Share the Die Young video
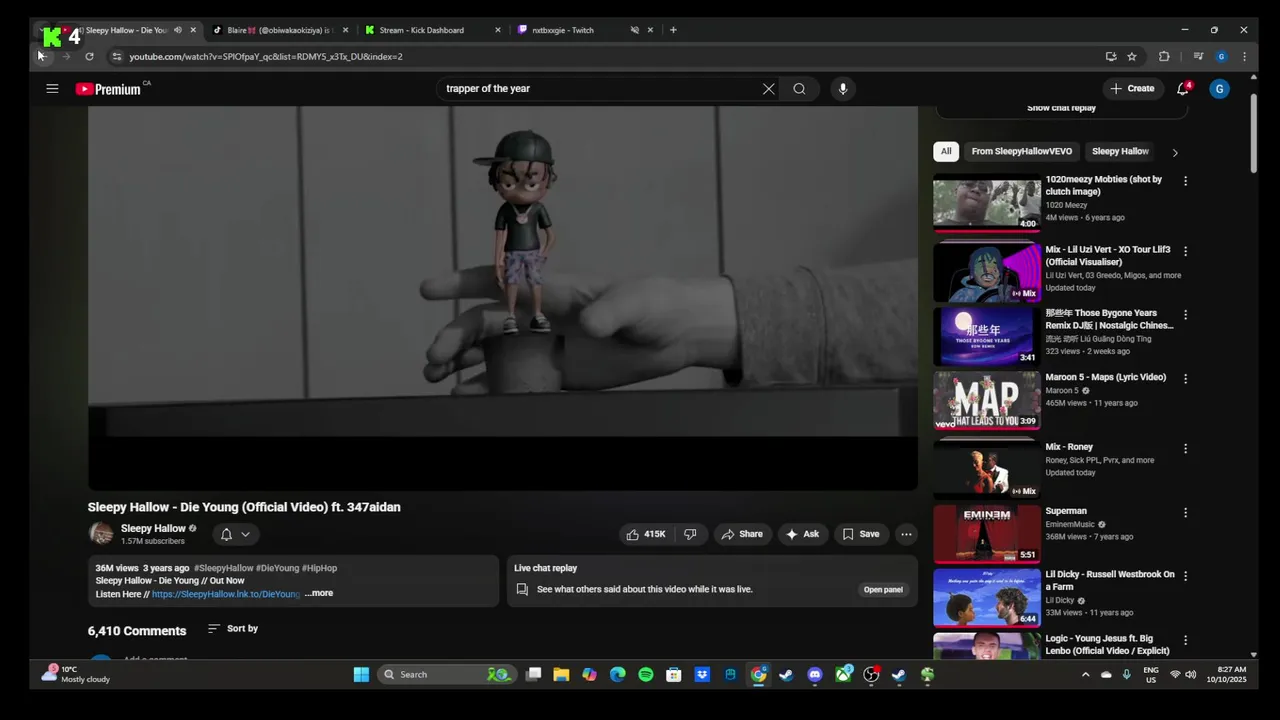Screen dimensions: 1280x720 (742, 534)
